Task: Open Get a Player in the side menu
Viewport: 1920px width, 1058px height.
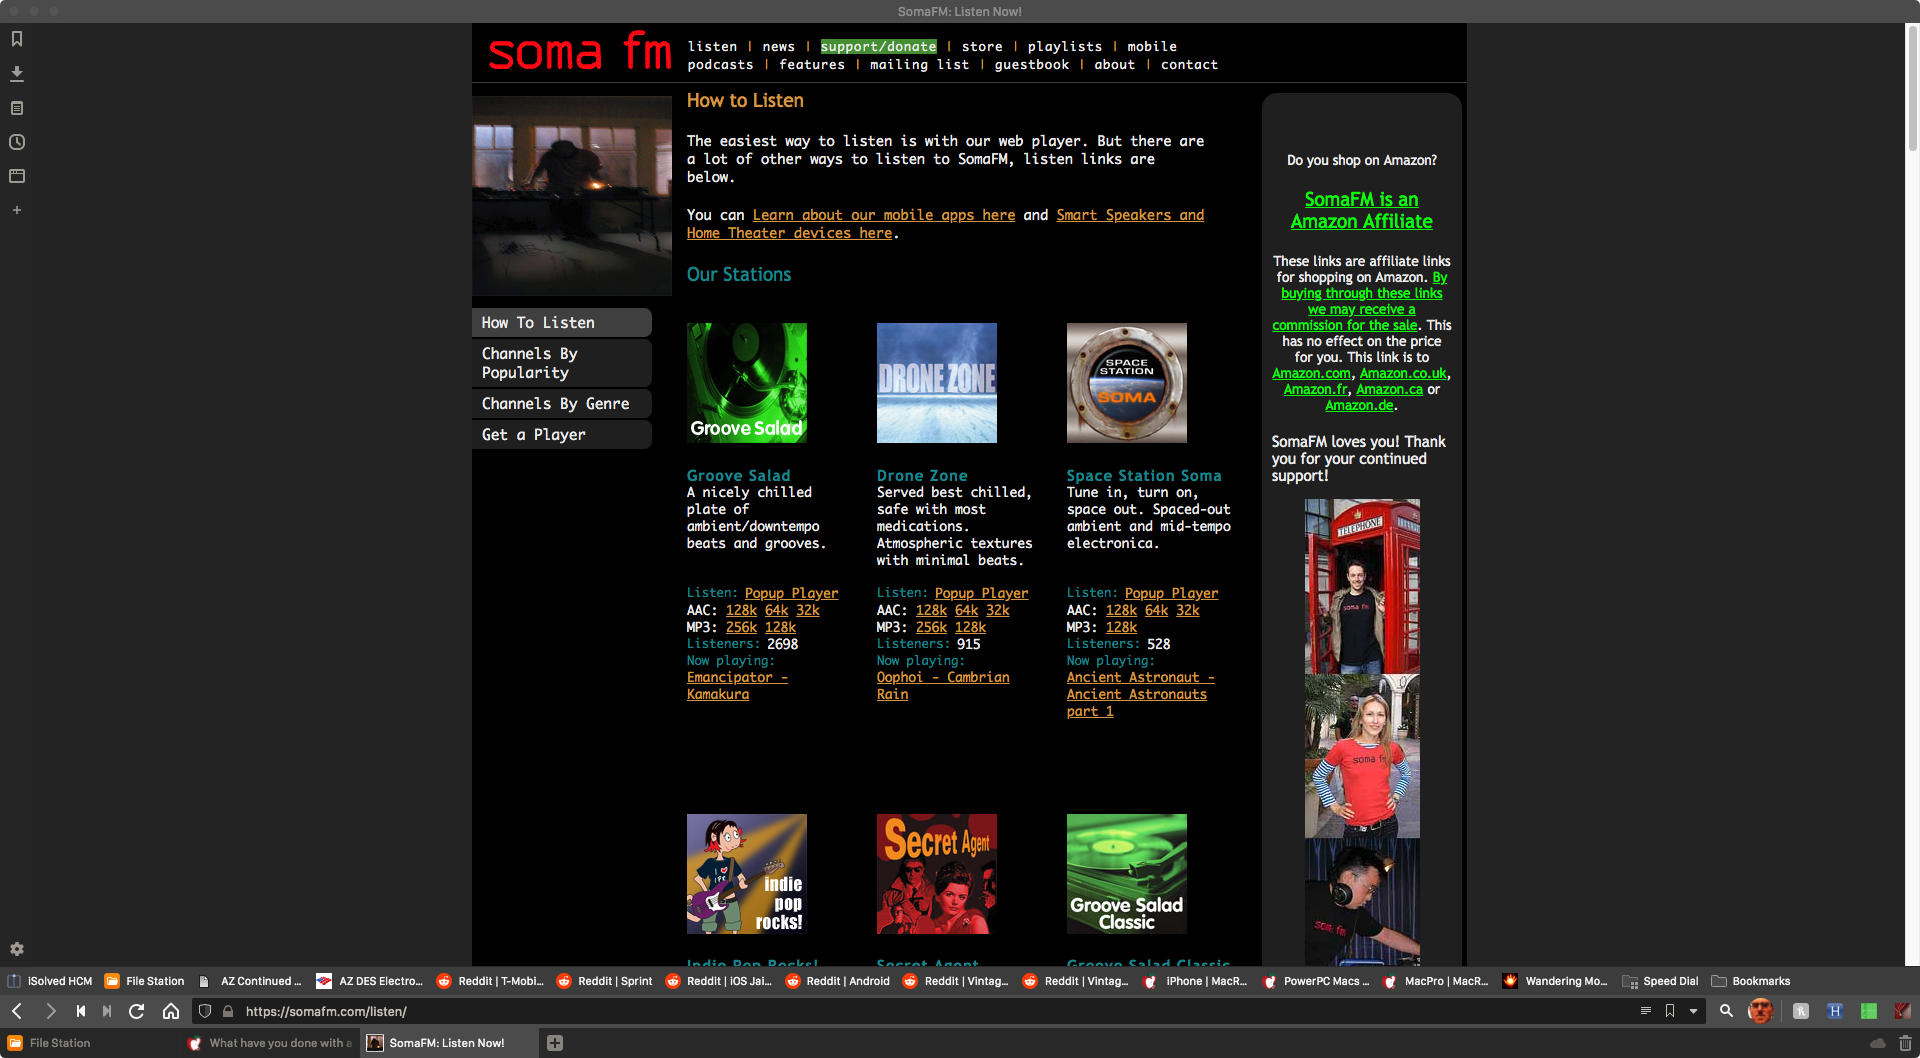Action: tap(562, 435)
